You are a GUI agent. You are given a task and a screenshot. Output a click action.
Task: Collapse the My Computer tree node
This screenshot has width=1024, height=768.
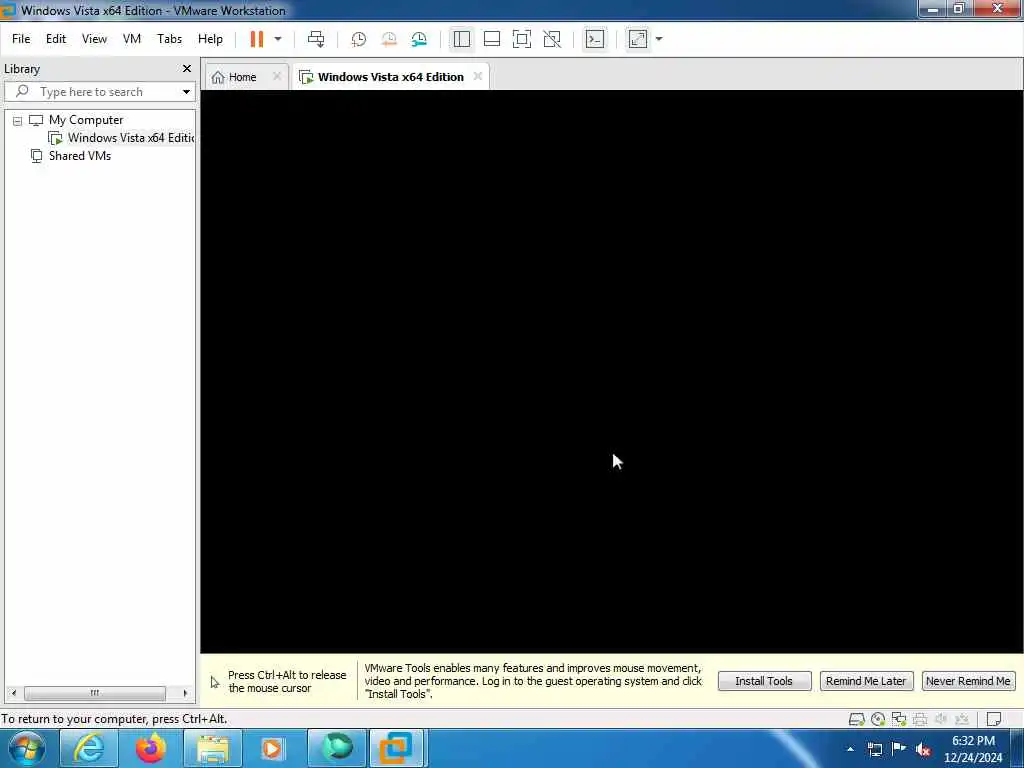(18, 121)
